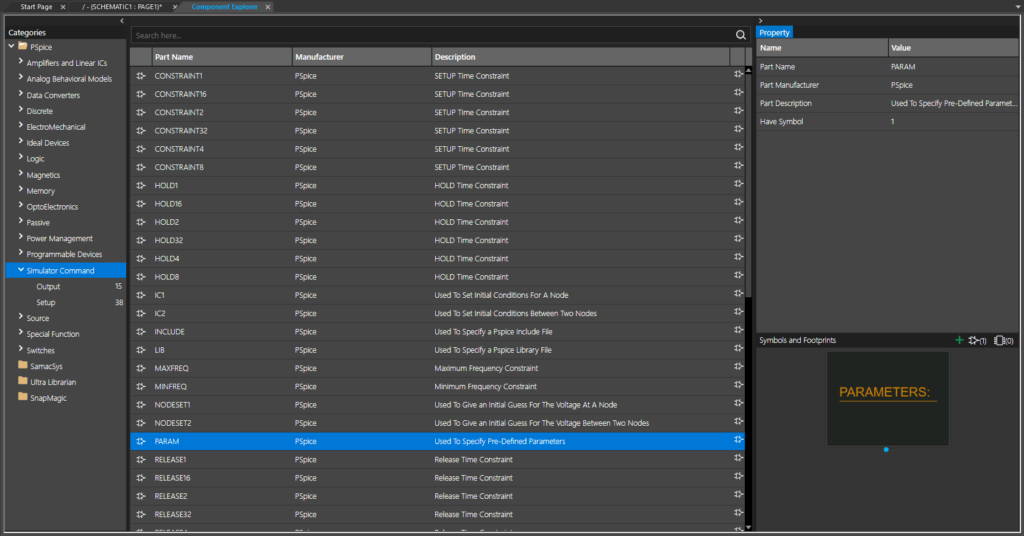1024x536 pixels.
Task: Select the Output subcategory
Action: coord(48,287)
